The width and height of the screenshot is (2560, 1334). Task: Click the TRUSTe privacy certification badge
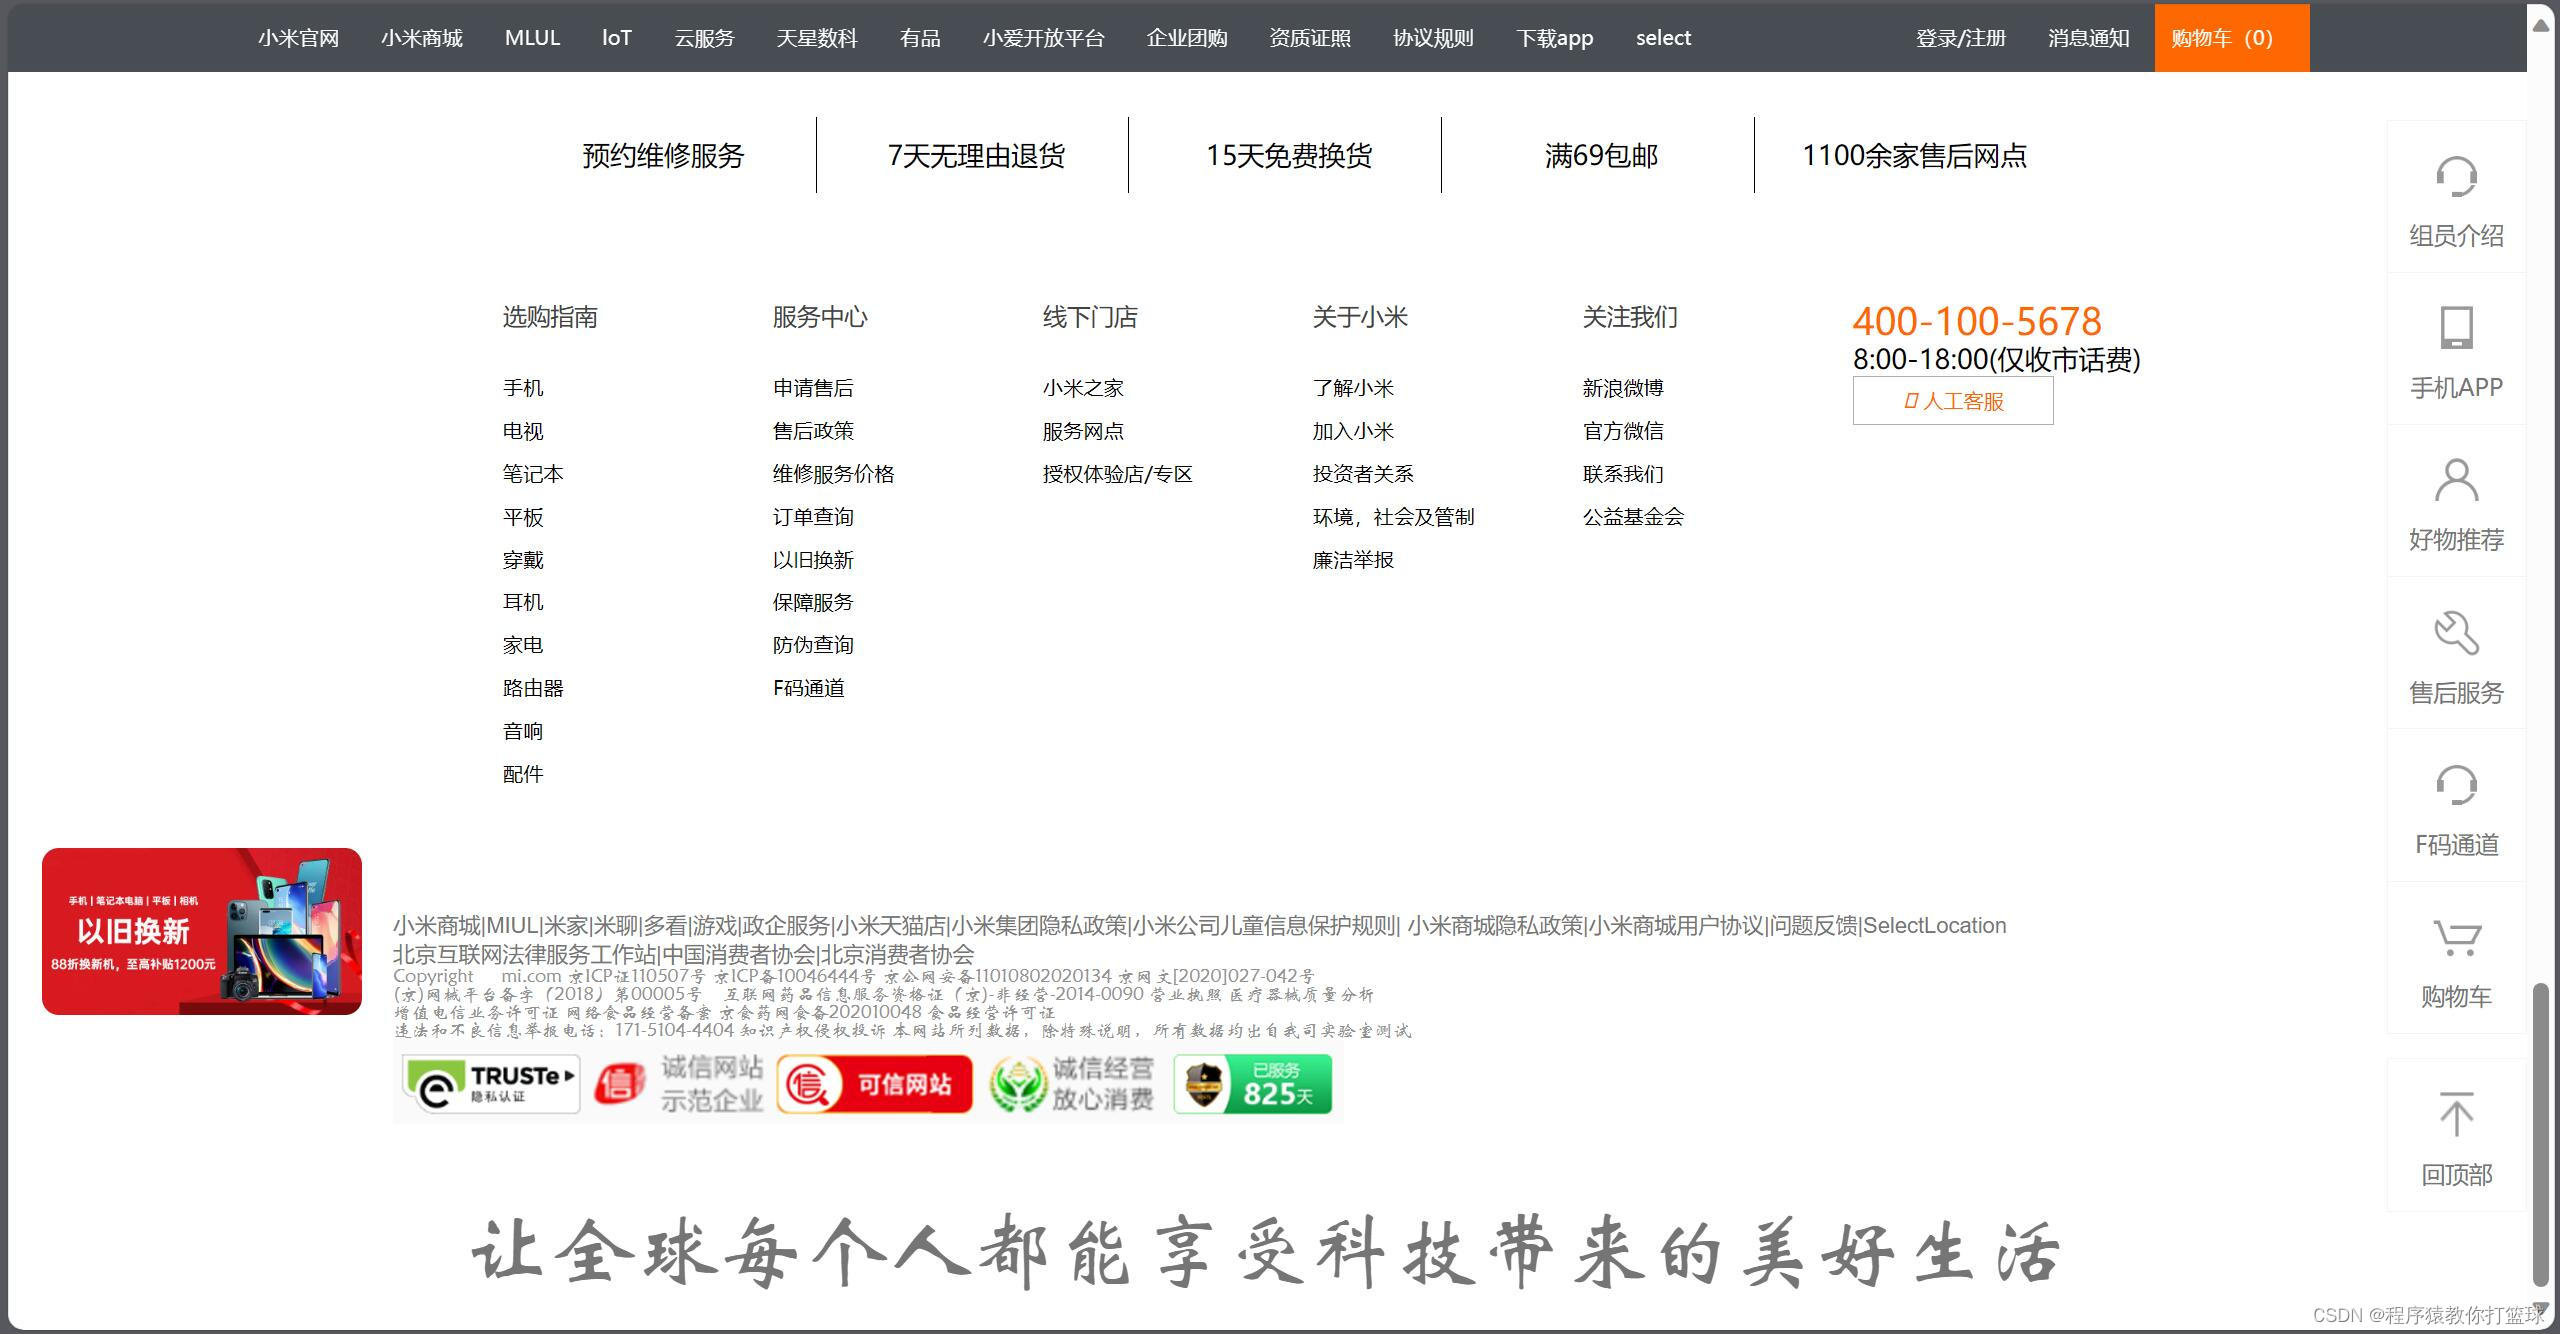[x=491, y=1084]
